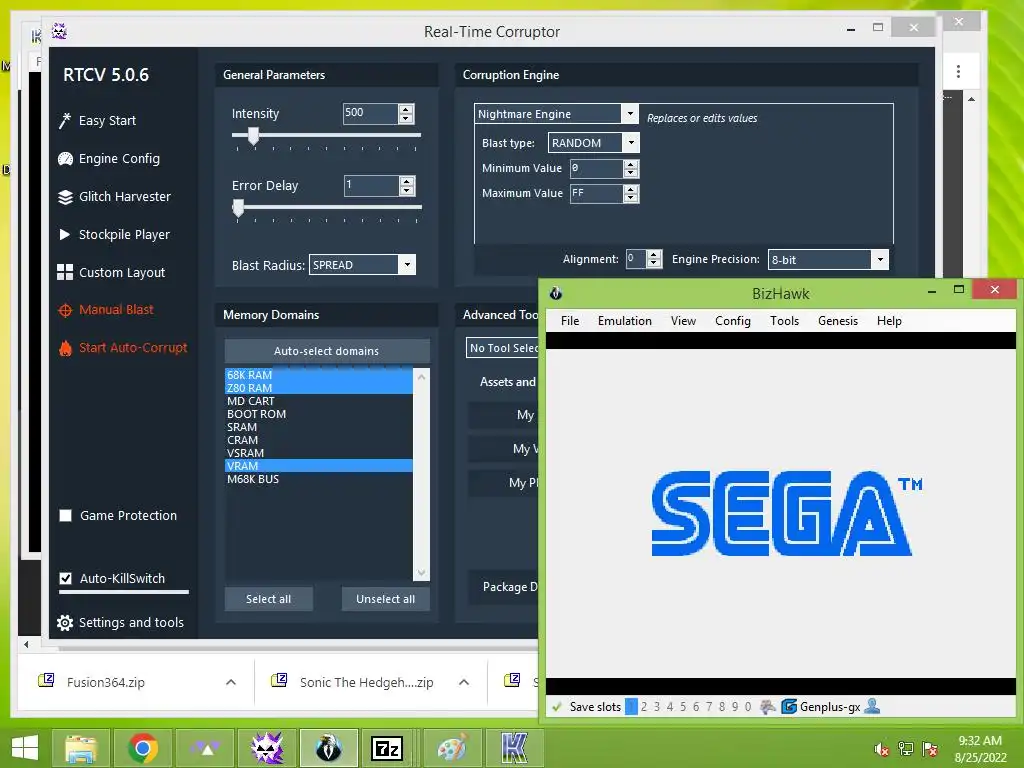Image resolution: width=1024 pixels, height=768 pixels.
Task: Click the Genplus-gx core icon in BizHawk status bar
Action: pyautogui.click(x=789, y=707)
